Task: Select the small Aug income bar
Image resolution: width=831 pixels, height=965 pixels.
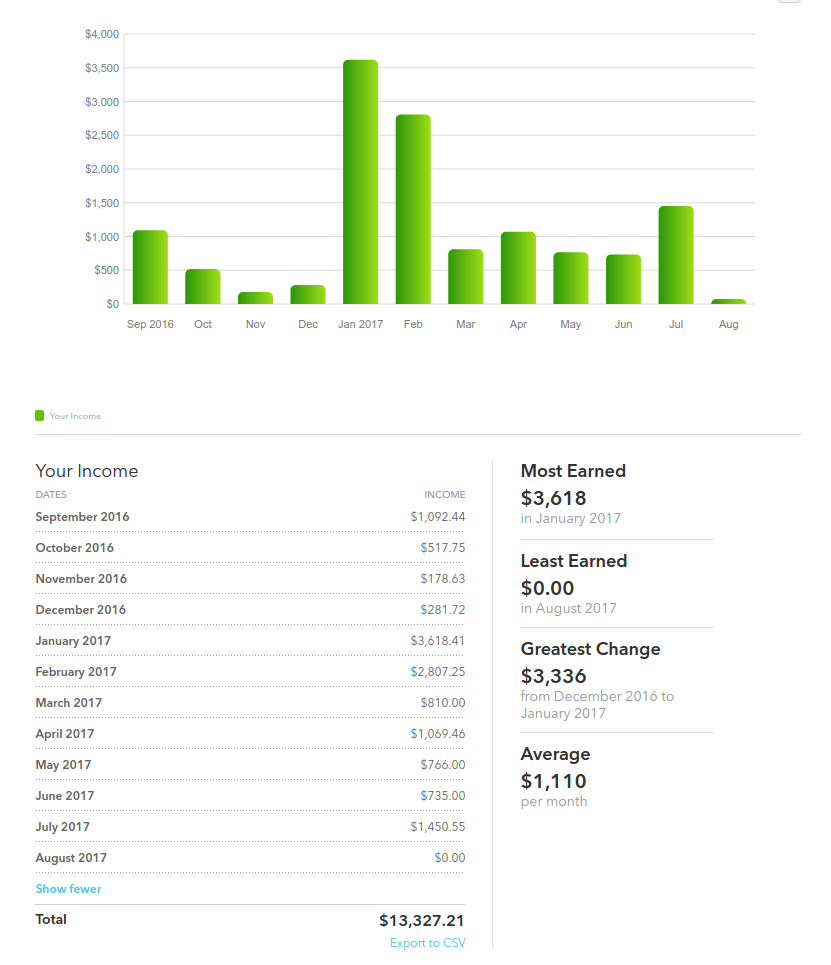Action: coord(728,302)
